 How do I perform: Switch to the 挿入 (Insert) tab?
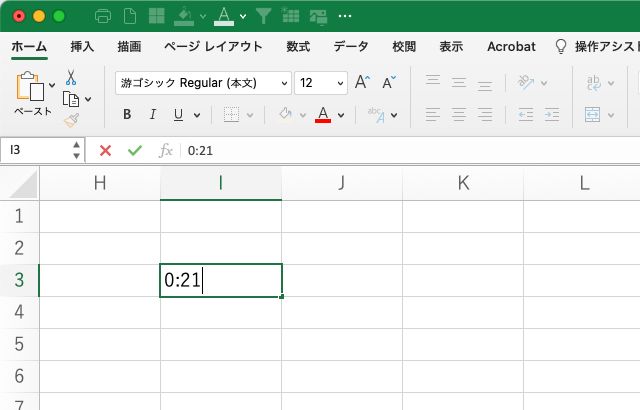click(83, 47)
